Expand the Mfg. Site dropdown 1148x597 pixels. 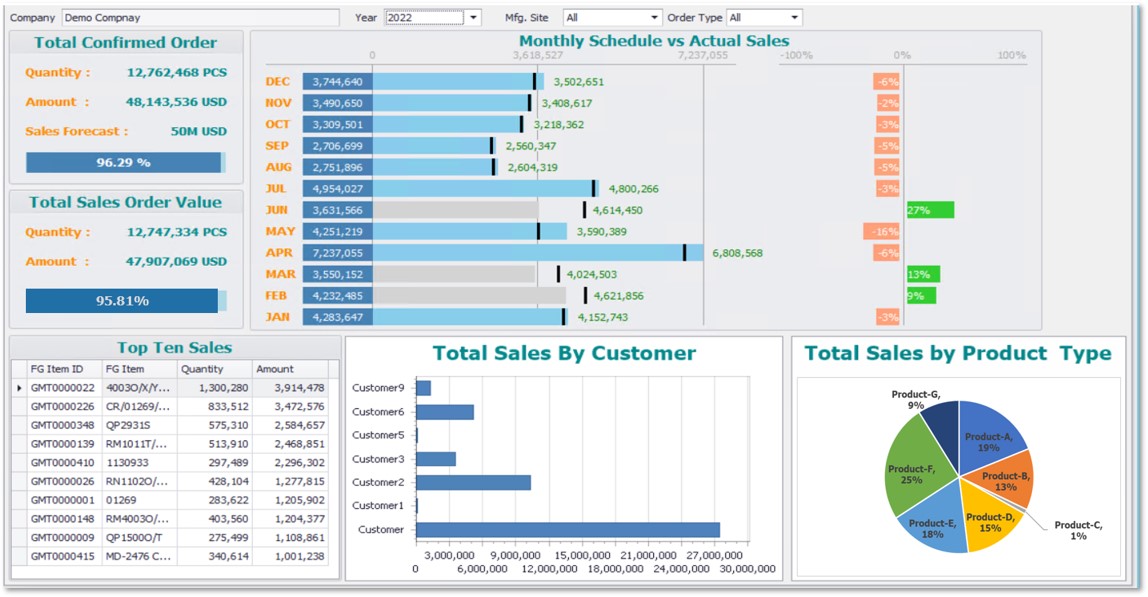[x=655, y=18]
